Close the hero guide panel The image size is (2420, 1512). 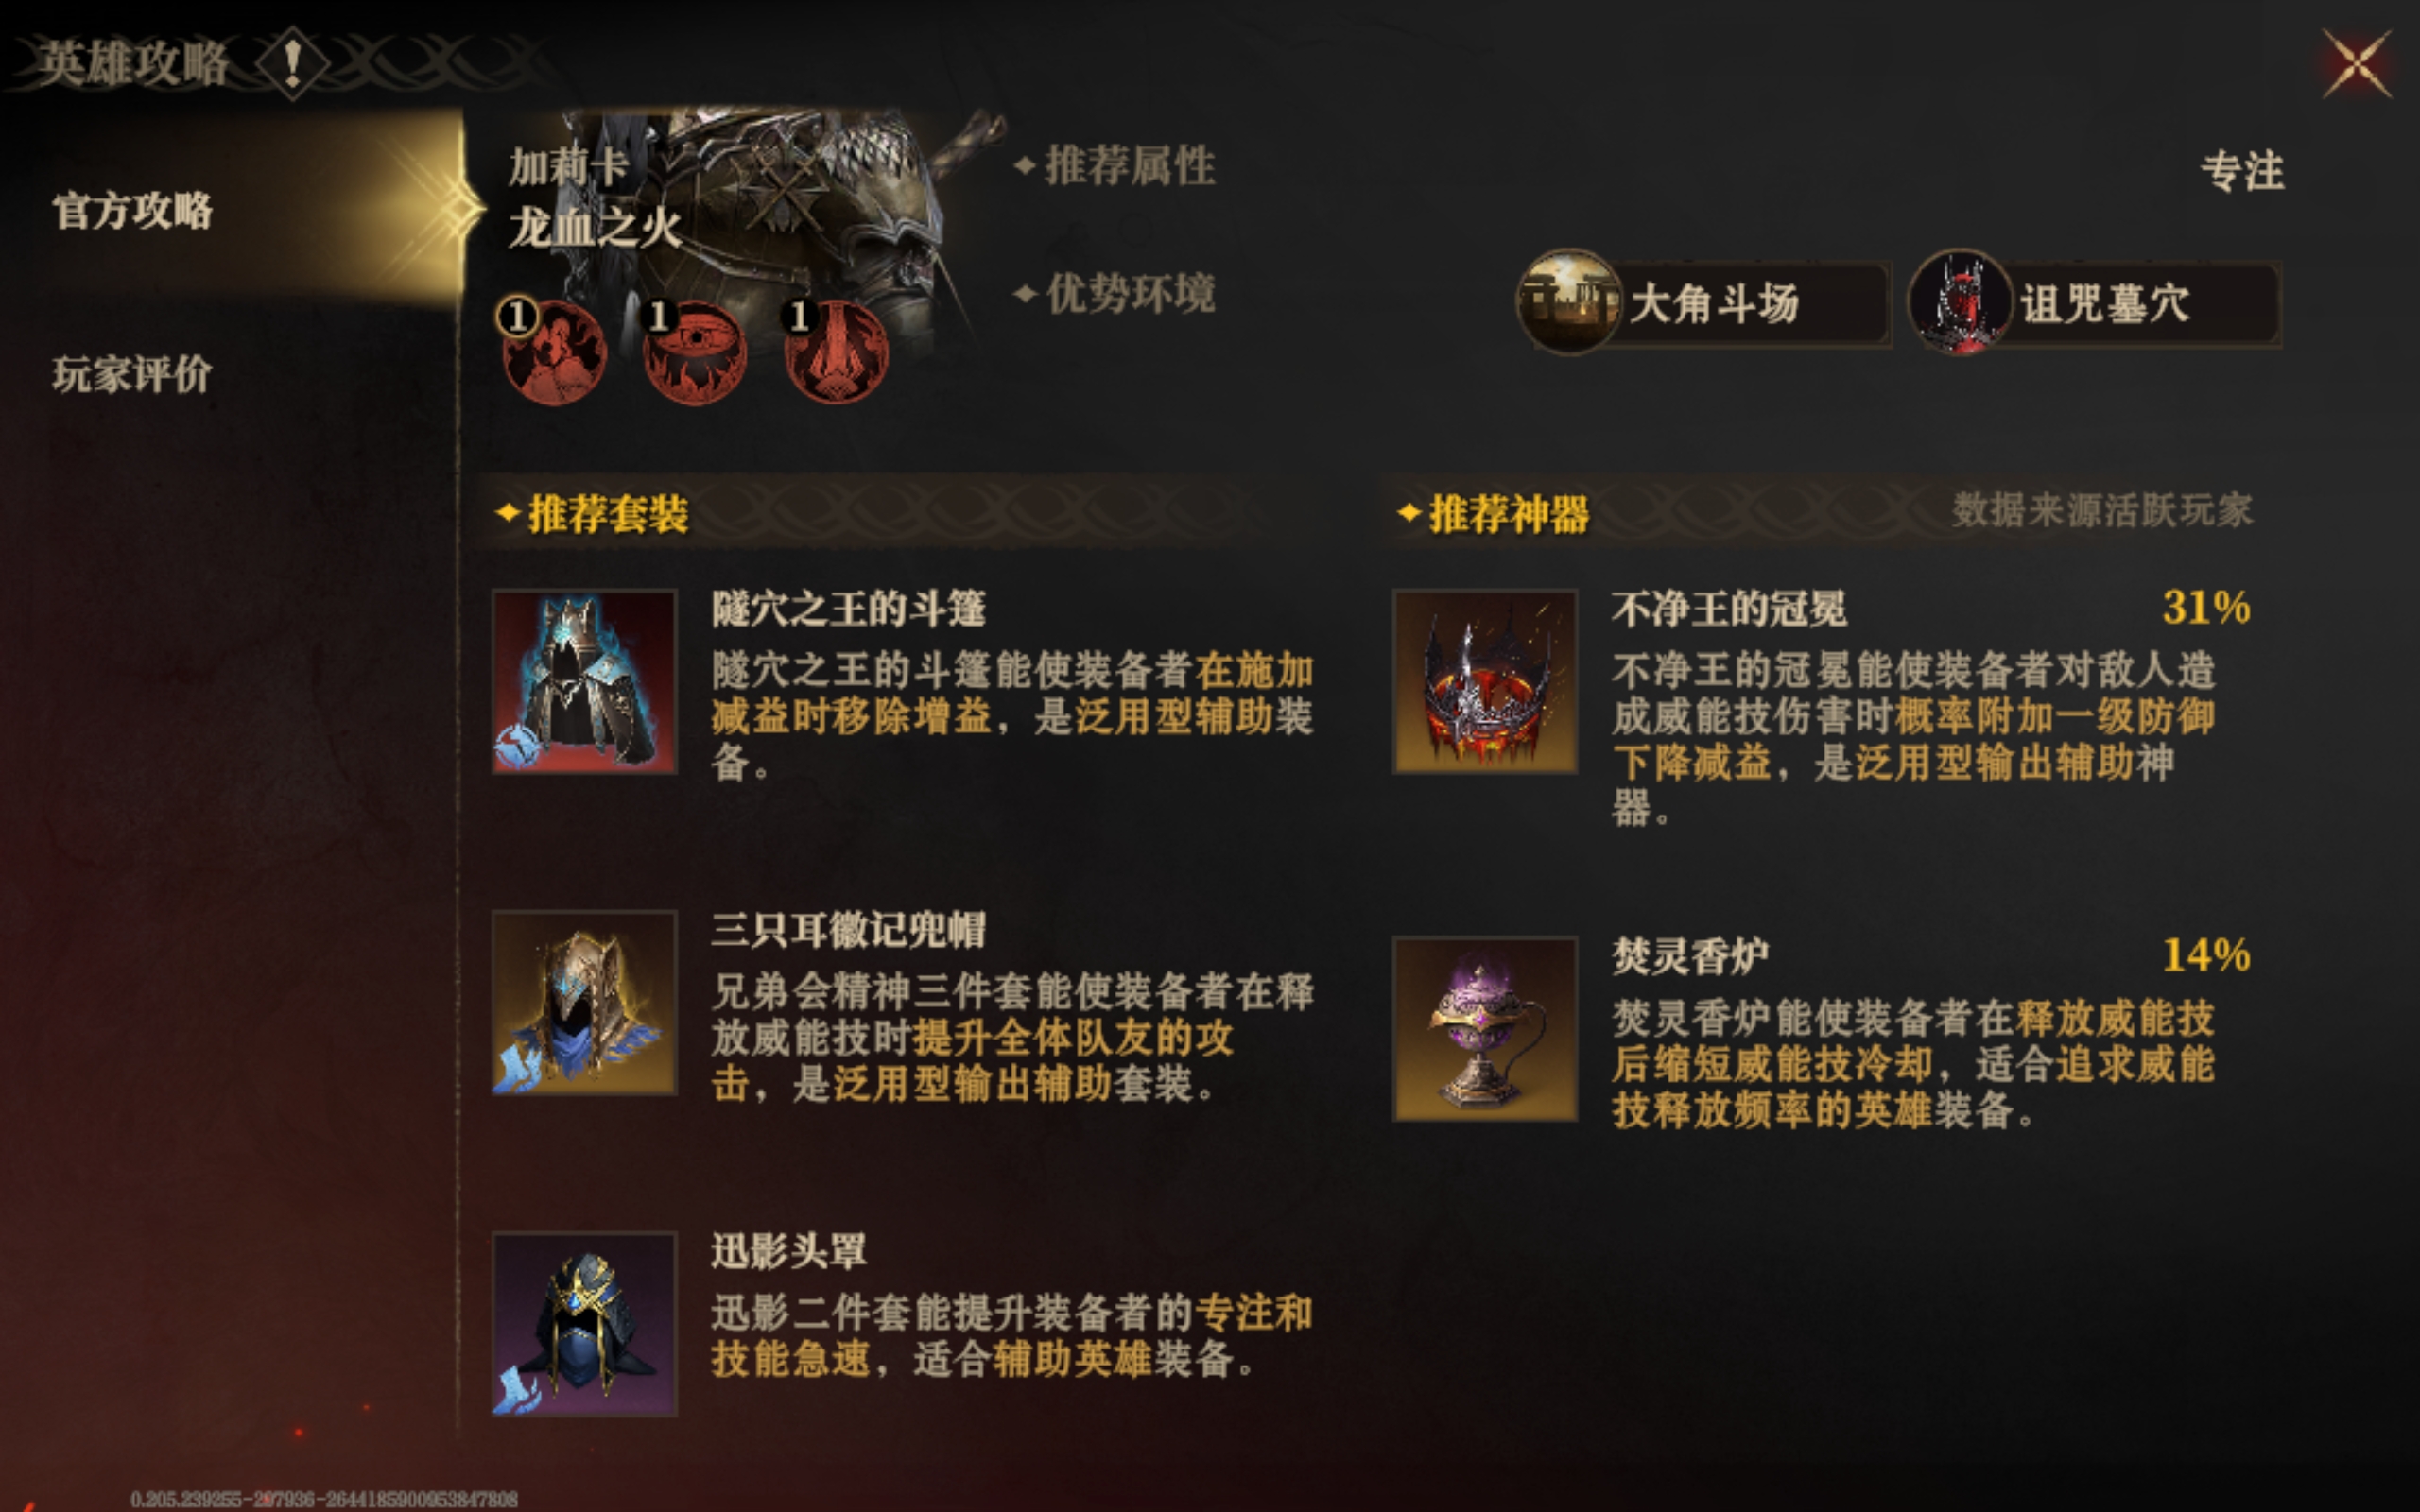[2356, 64]
